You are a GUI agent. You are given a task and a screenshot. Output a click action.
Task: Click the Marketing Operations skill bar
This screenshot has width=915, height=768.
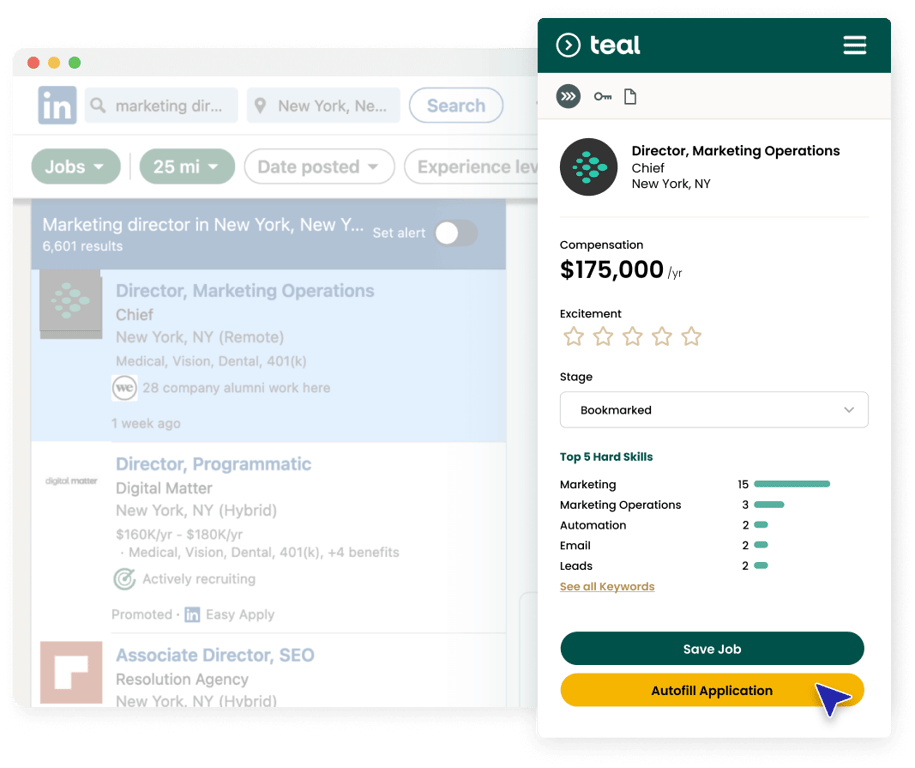click(769, 504)
